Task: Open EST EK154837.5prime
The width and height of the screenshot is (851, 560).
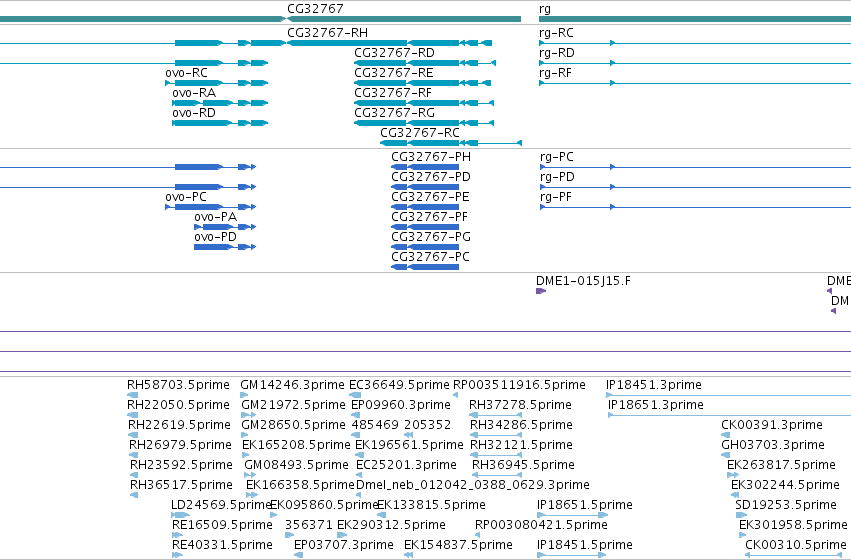Action: click(x=458, y=545)
